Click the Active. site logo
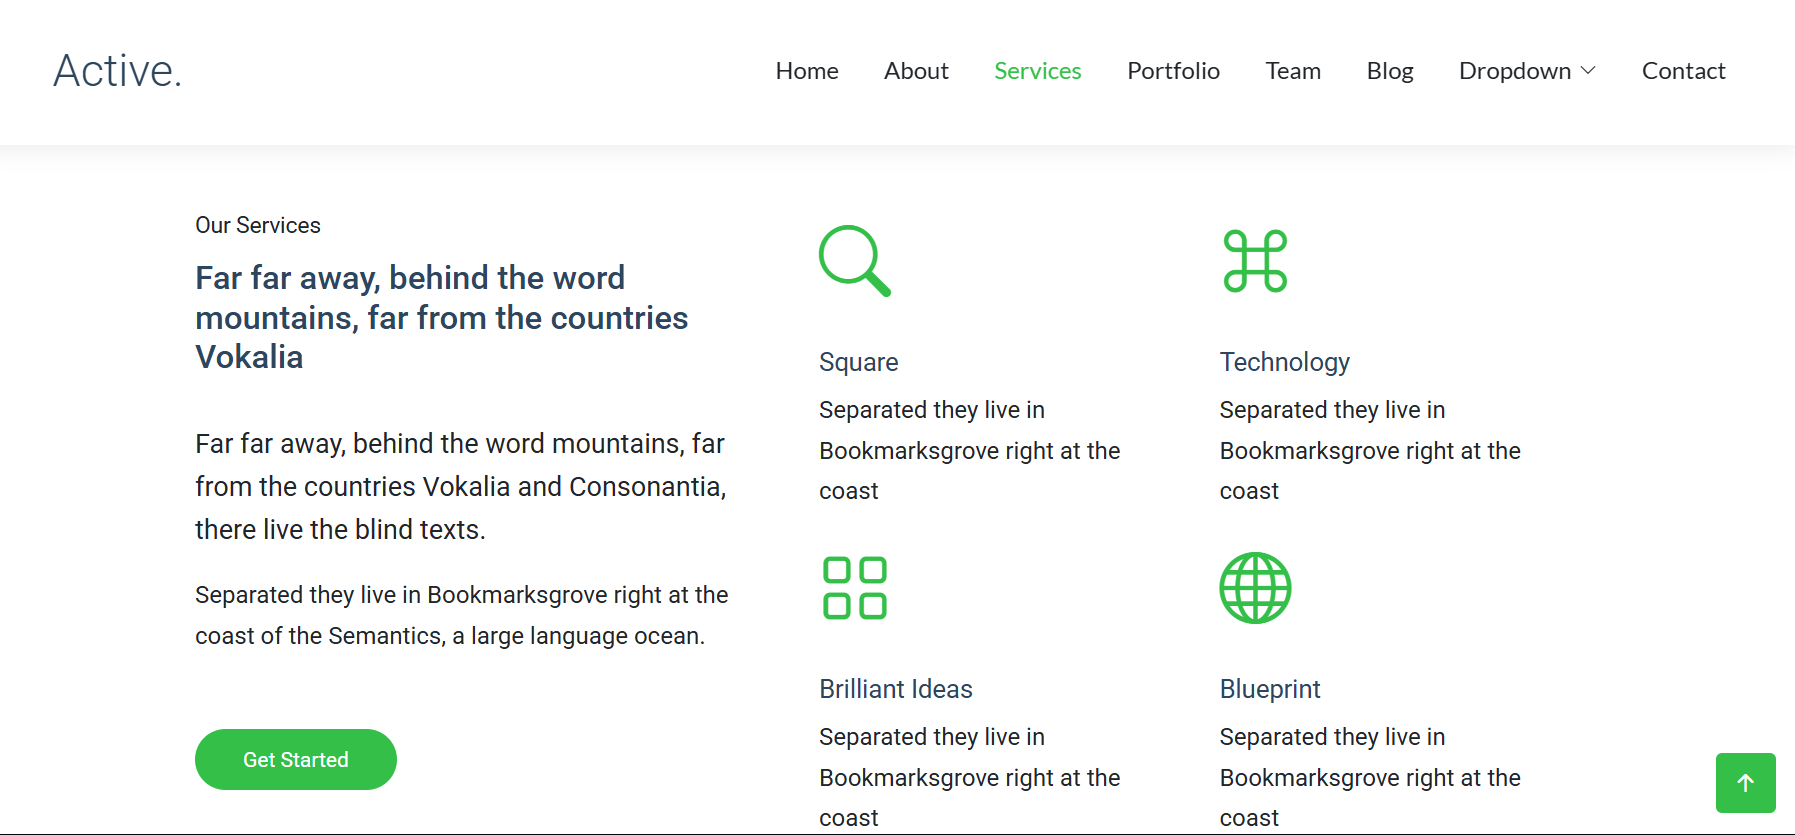The width and height of the screenshot is (1795, 835). (118, 71)
